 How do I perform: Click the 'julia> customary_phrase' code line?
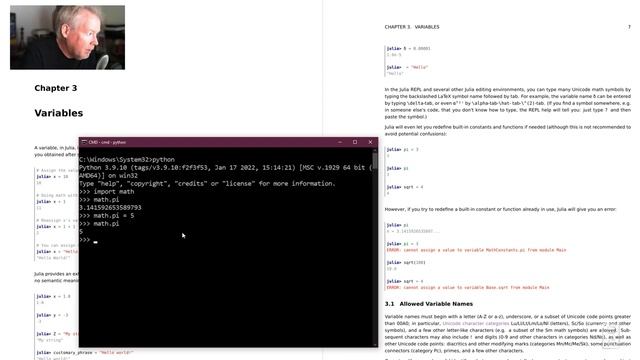(85, 352)
